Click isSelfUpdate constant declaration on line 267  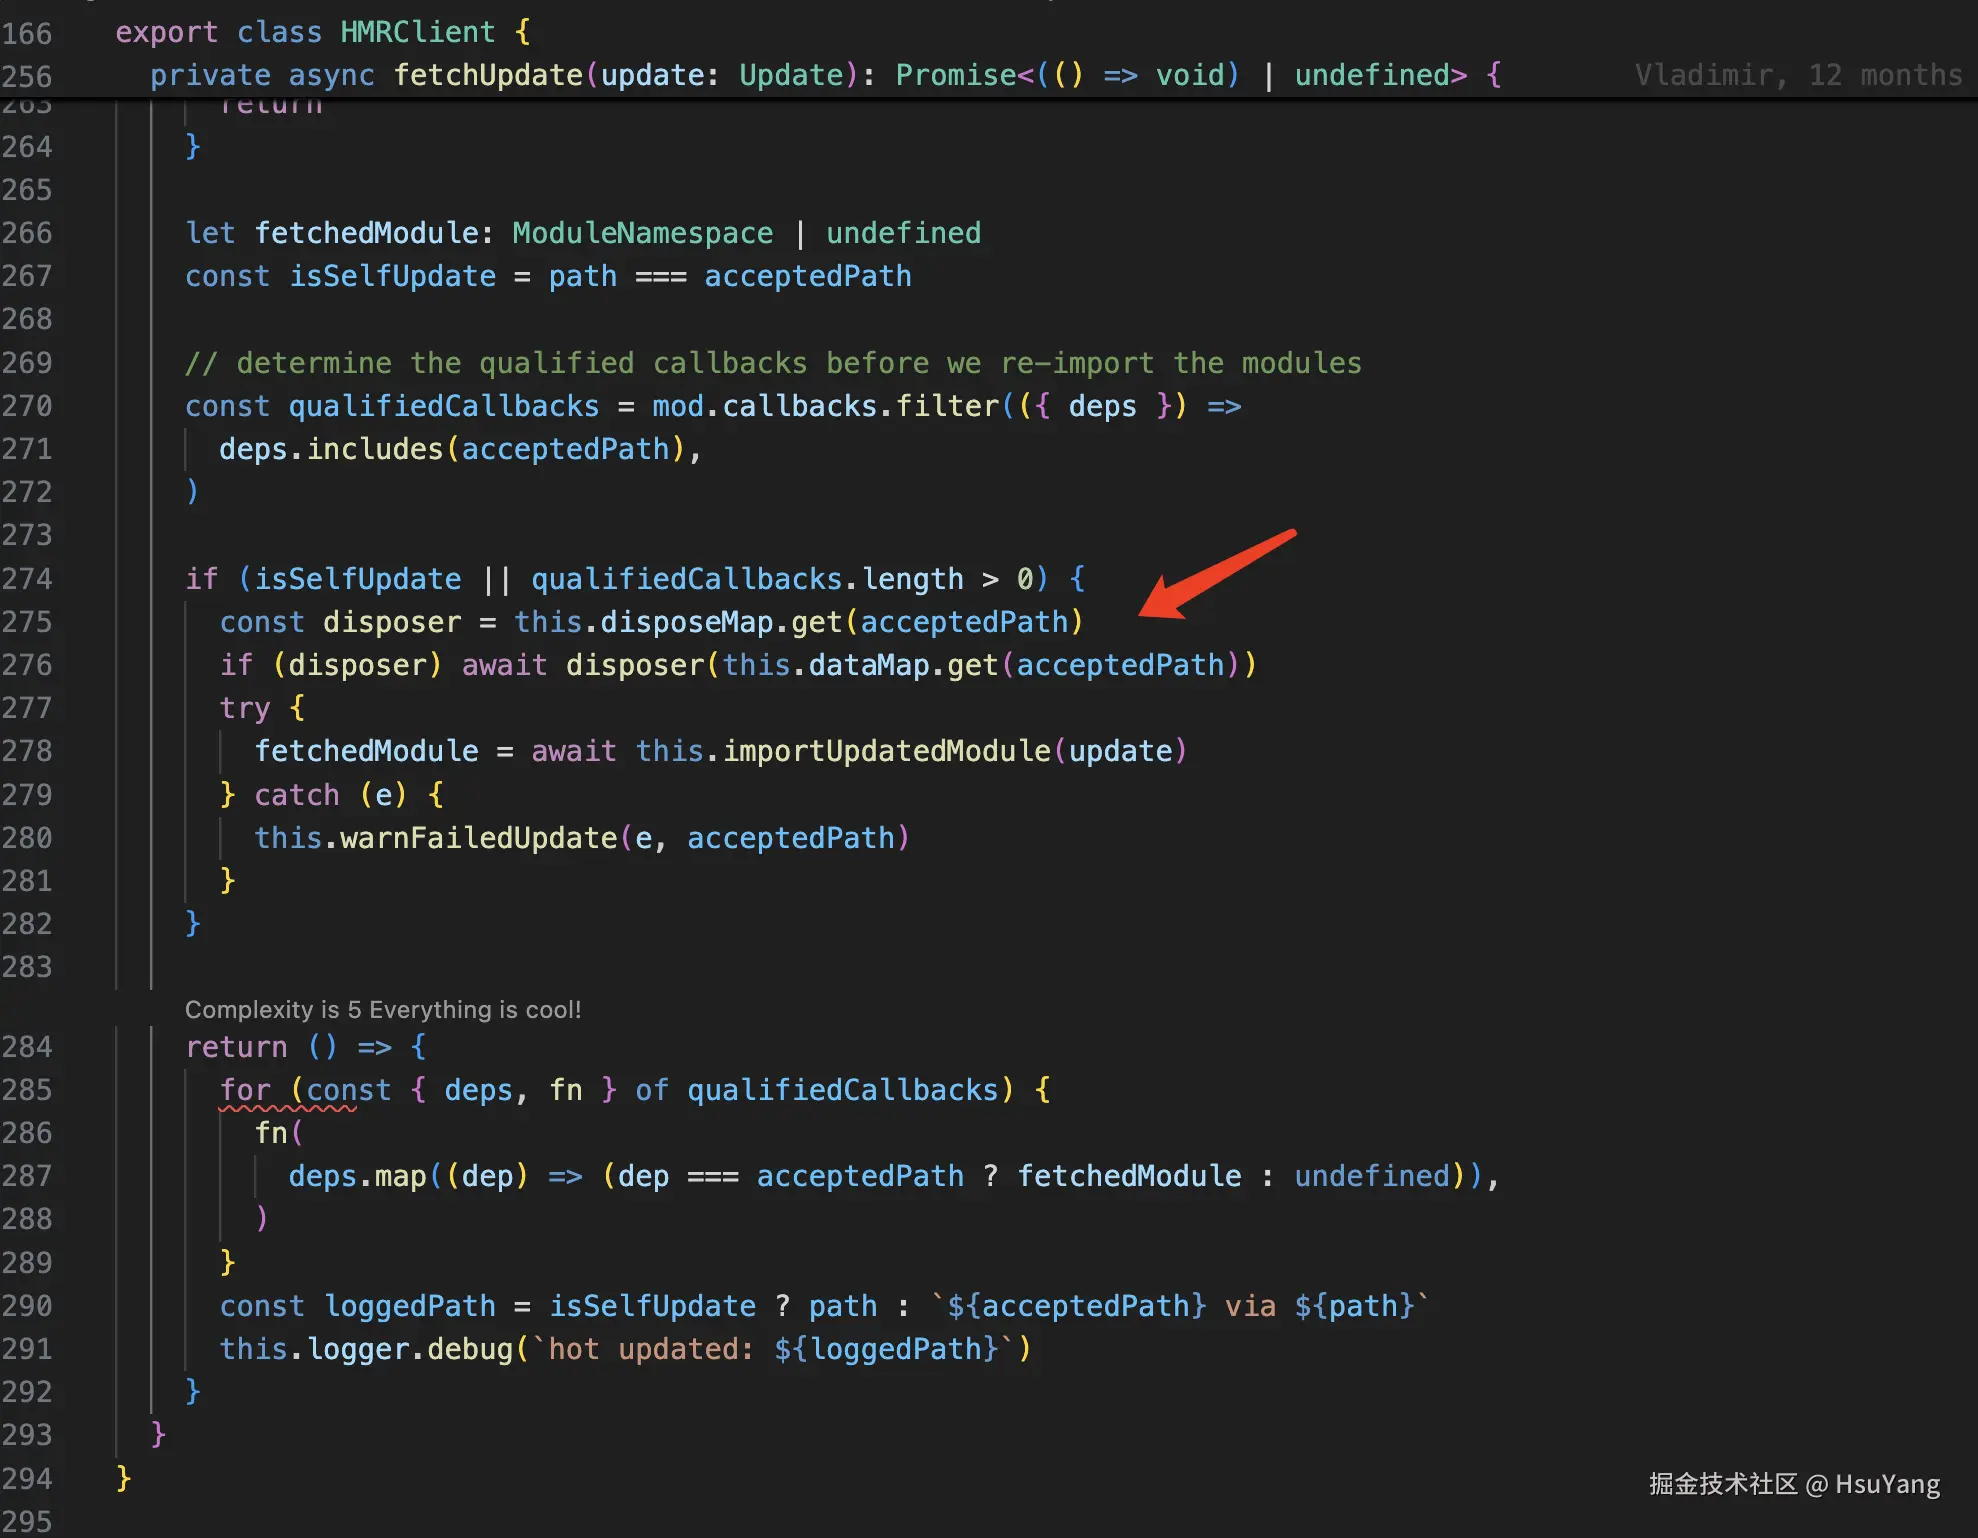click(392, 276)
